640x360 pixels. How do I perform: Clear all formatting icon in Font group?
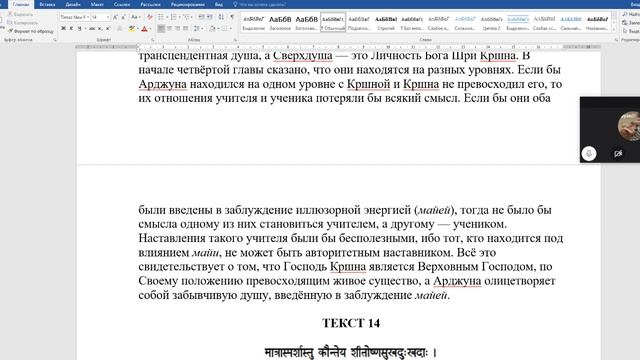pos(150,17)
